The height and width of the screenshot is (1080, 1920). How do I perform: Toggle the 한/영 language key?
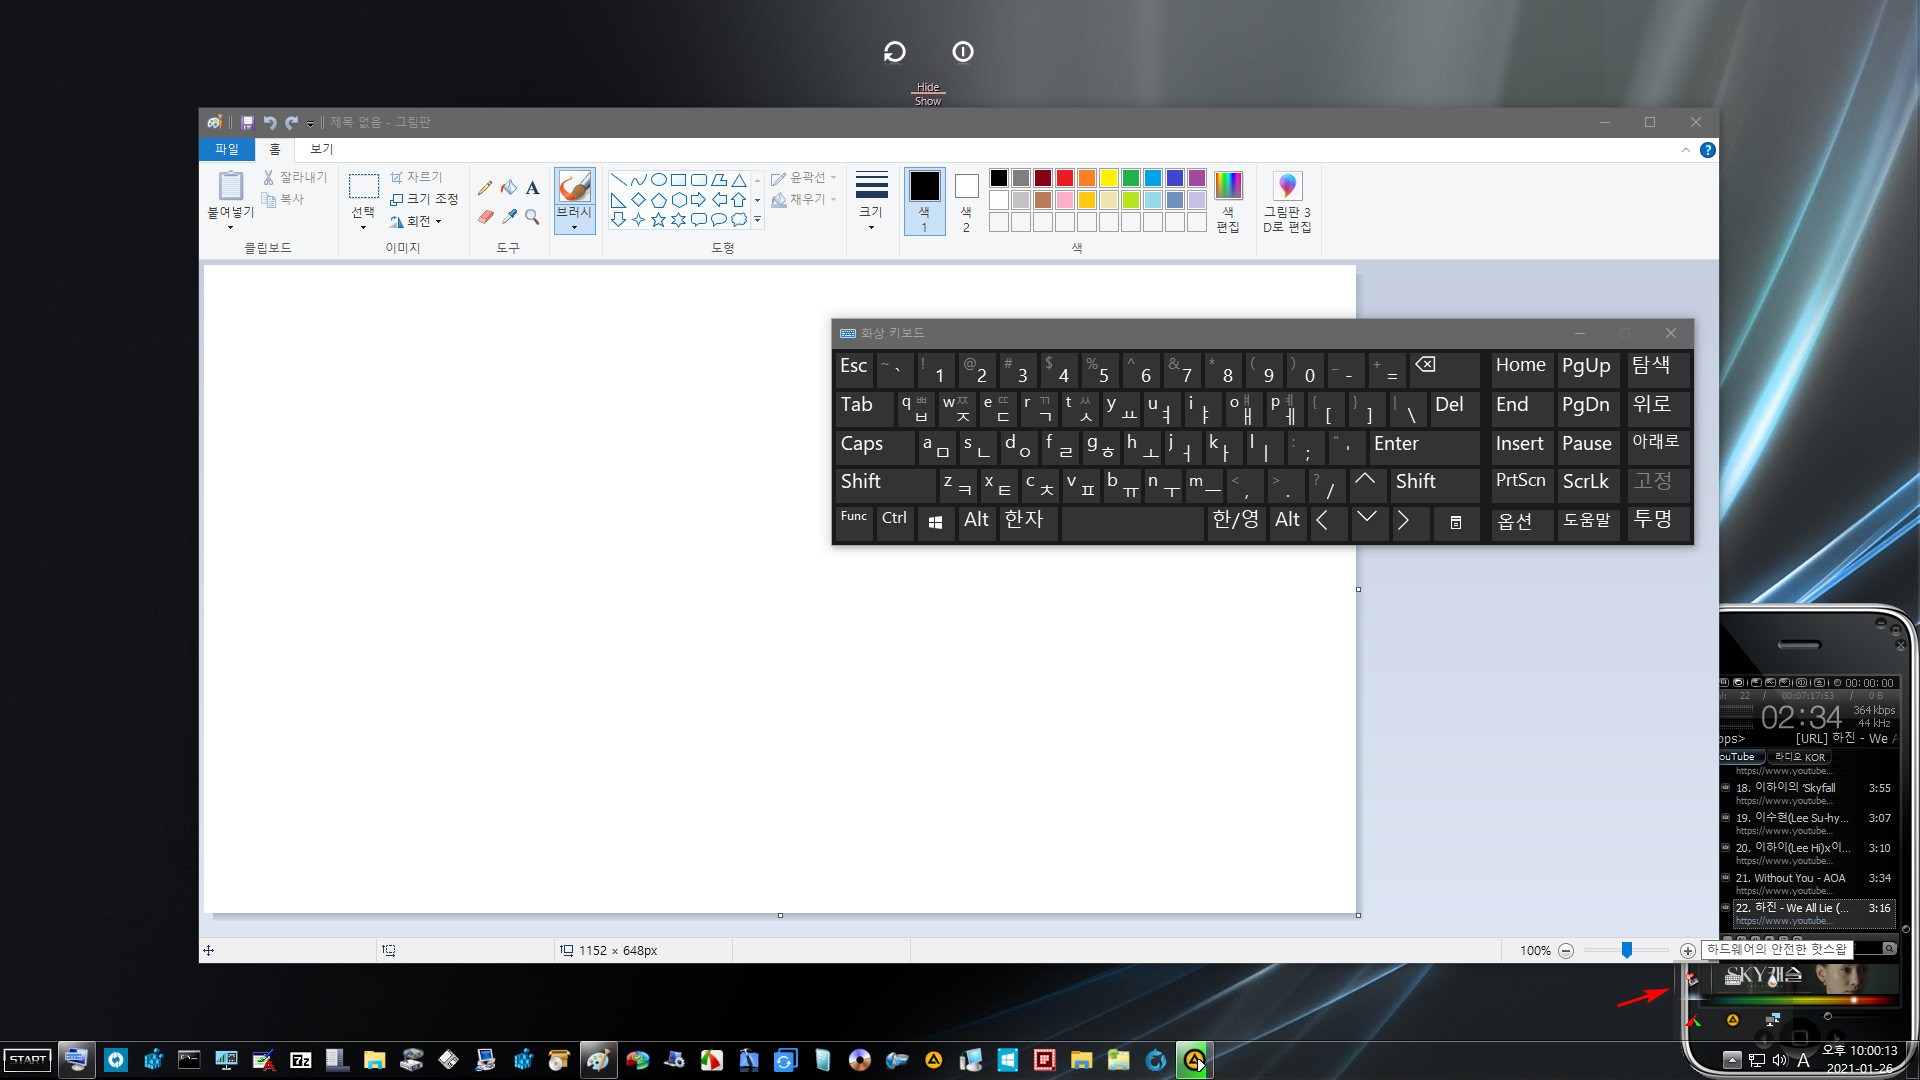pos(1236,522)
